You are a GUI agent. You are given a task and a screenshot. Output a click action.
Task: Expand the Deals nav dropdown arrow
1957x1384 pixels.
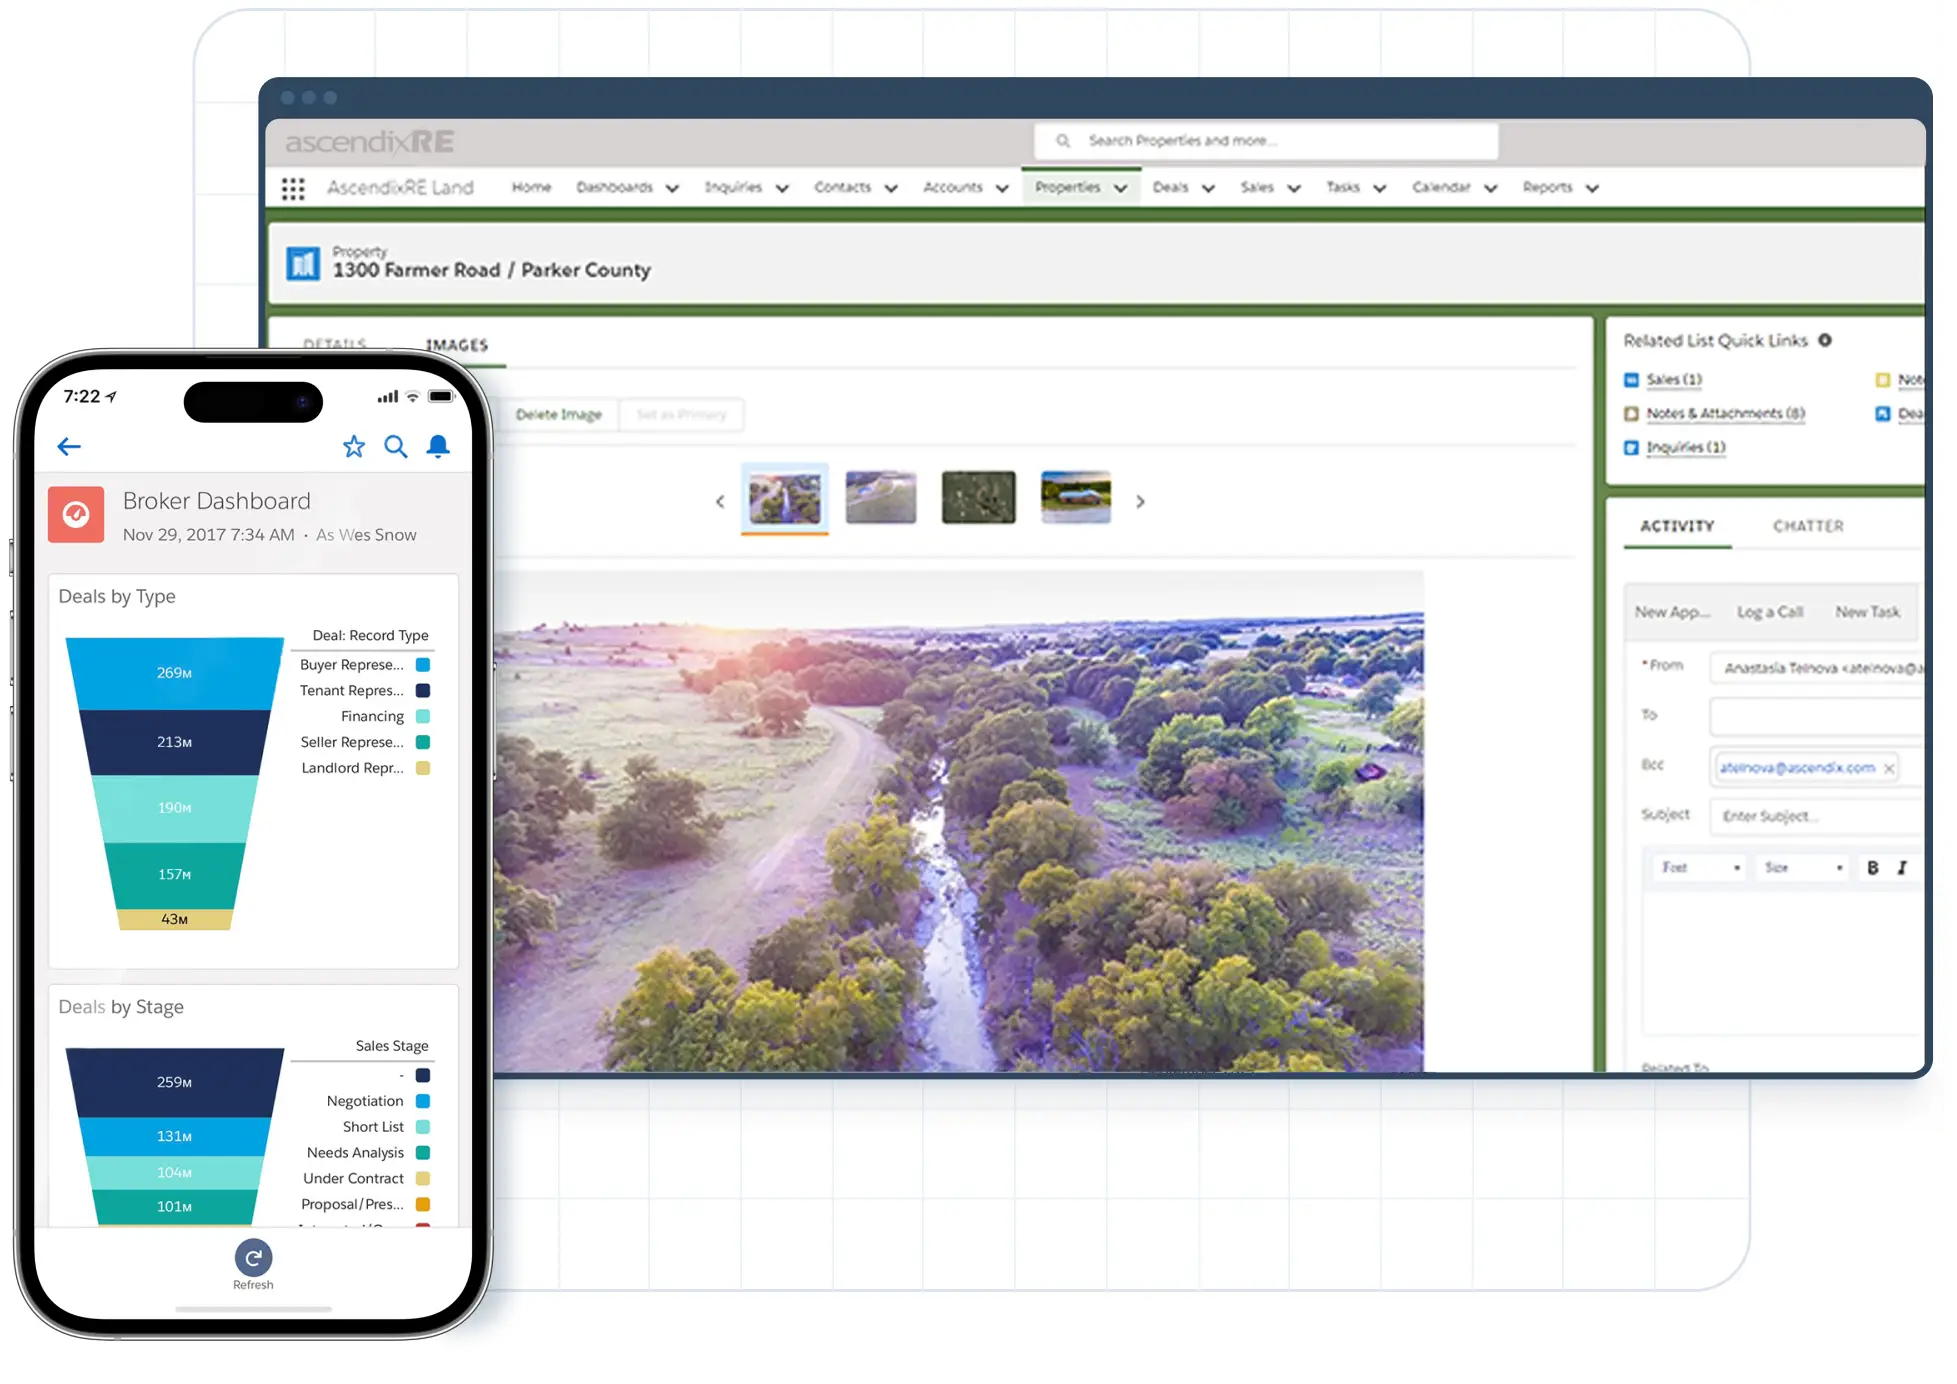[x=1208, y=188]
